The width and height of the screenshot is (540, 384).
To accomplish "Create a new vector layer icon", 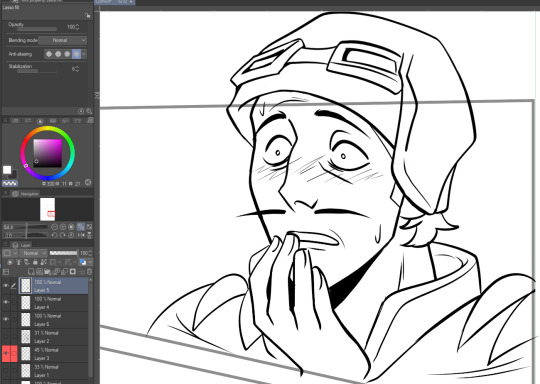I will pyautogui.click(x=39, y=272).
